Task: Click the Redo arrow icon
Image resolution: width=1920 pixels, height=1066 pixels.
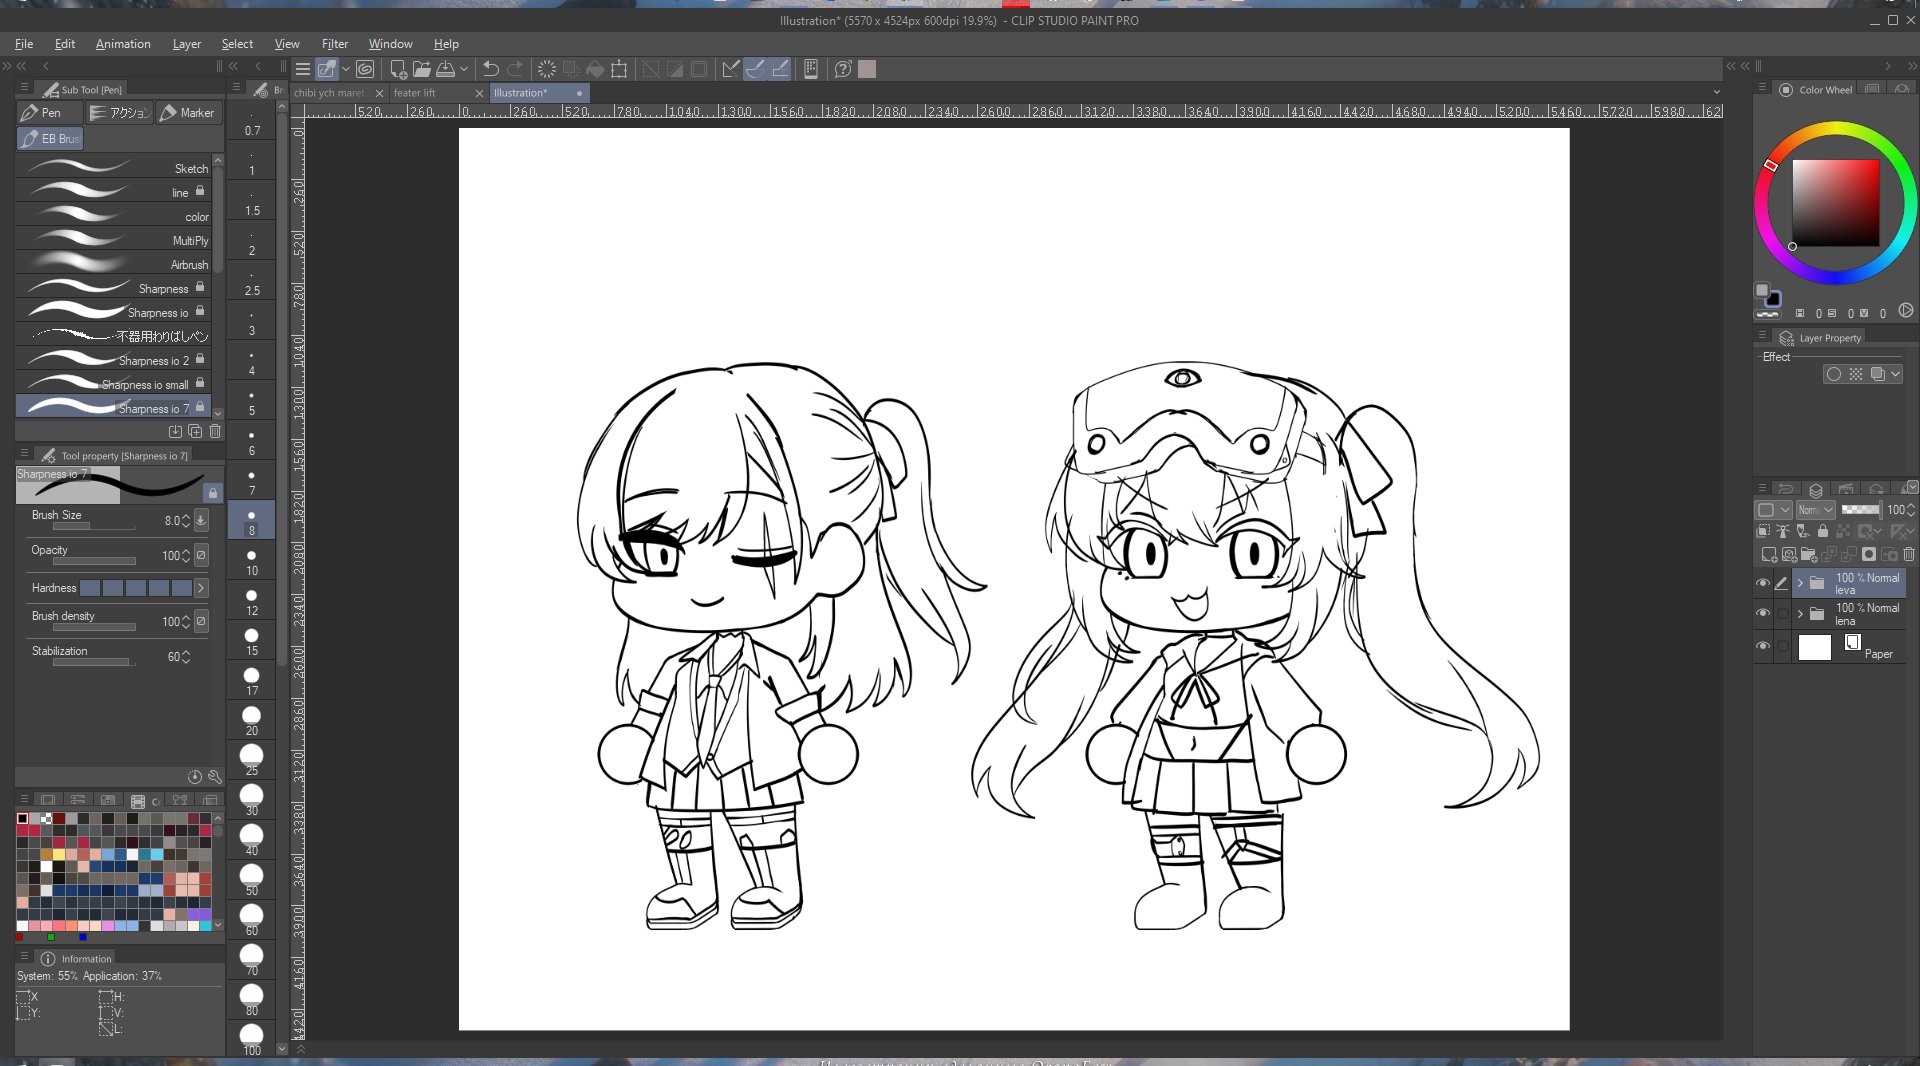Action: coord(515,69)
